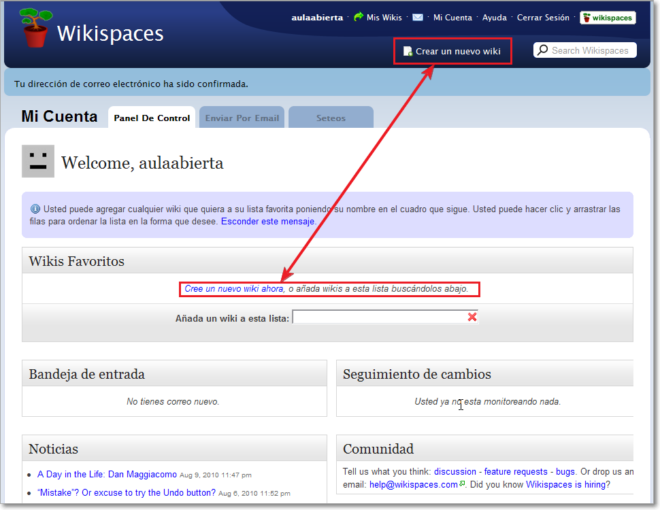
Task: Open the bugs link
Action: point(565,472)
